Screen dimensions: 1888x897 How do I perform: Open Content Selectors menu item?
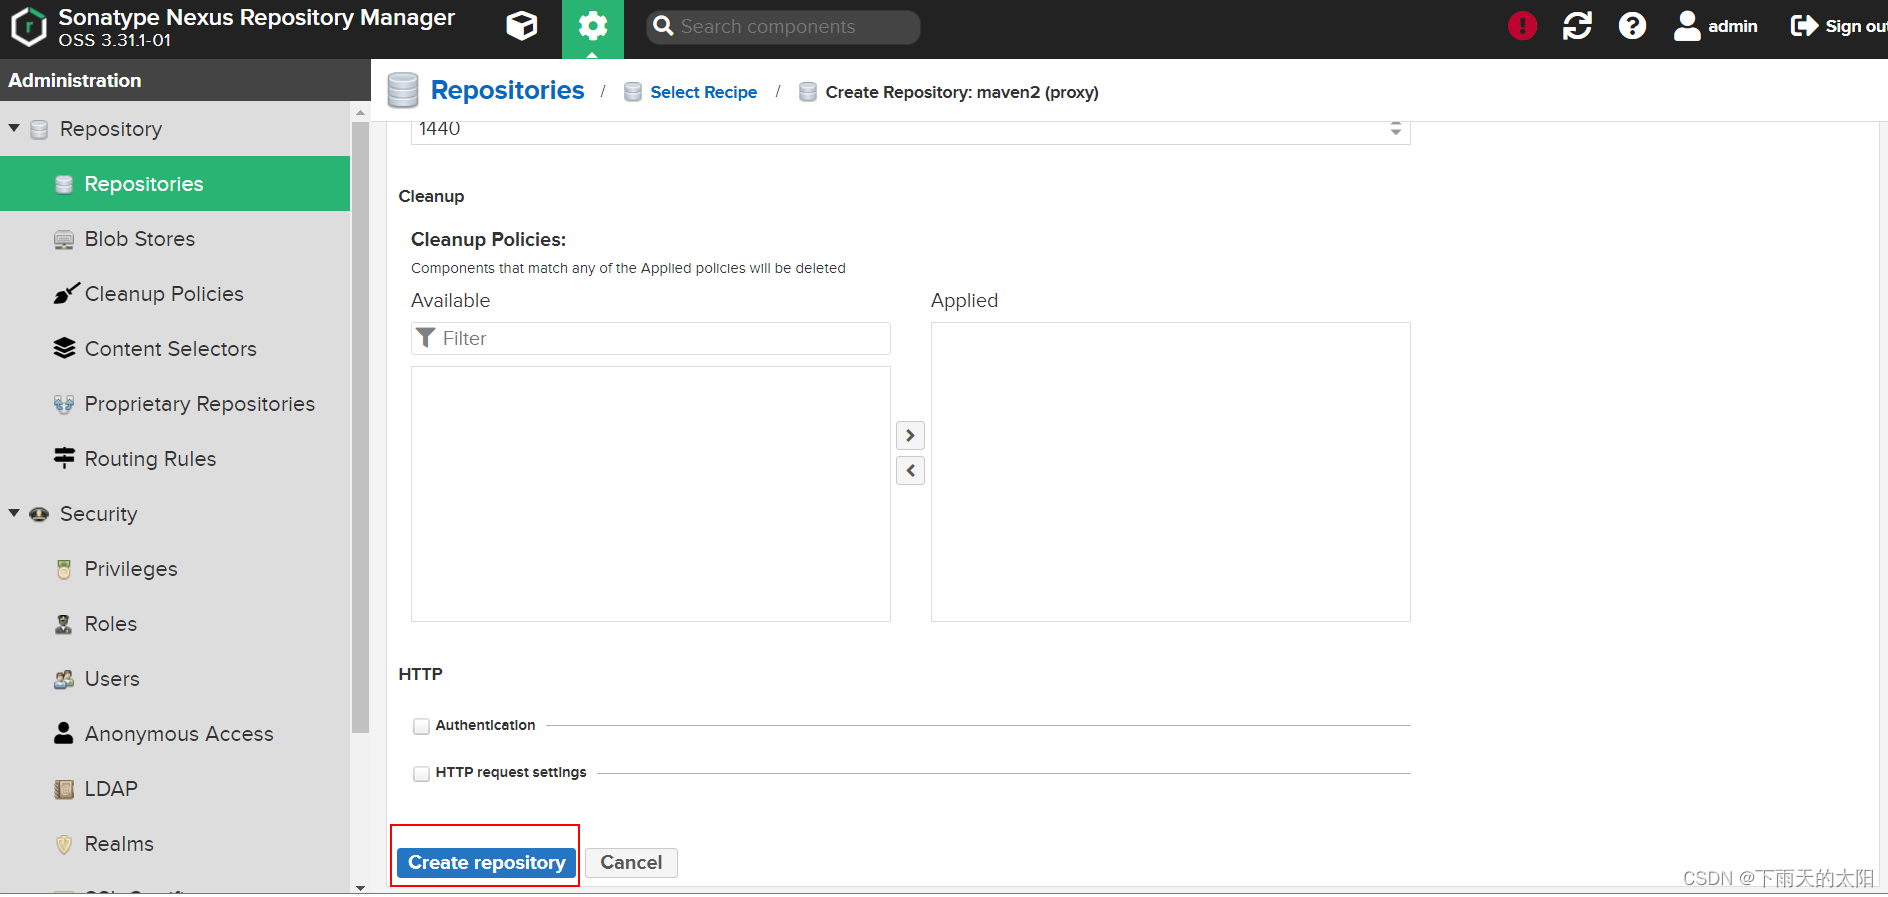[175, 348]
